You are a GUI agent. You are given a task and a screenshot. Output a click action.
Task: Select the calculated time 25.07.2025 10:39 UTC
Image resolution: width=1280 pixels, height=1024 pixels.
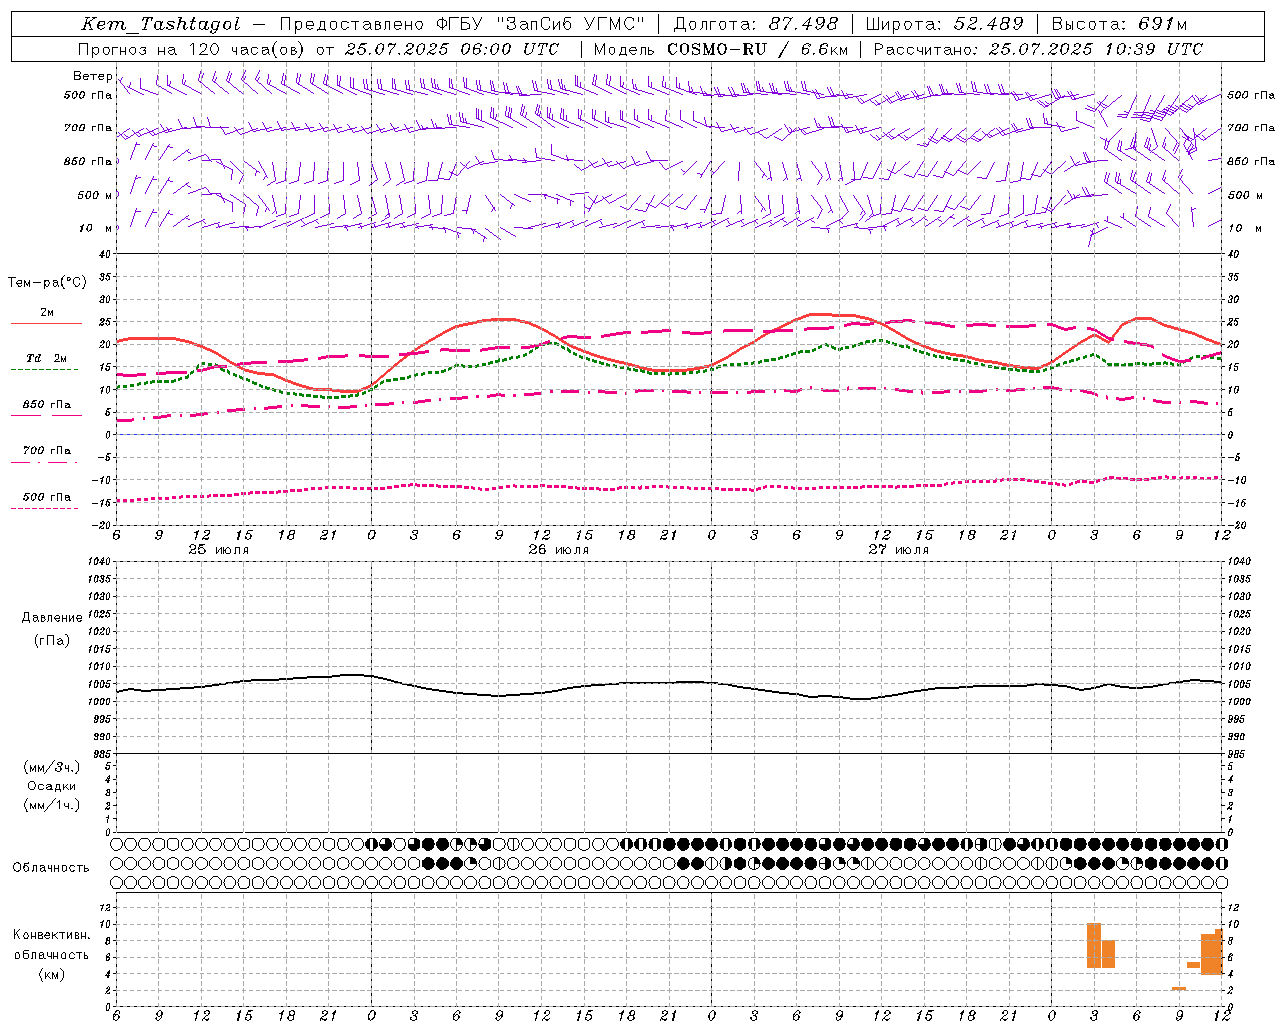1096,49
